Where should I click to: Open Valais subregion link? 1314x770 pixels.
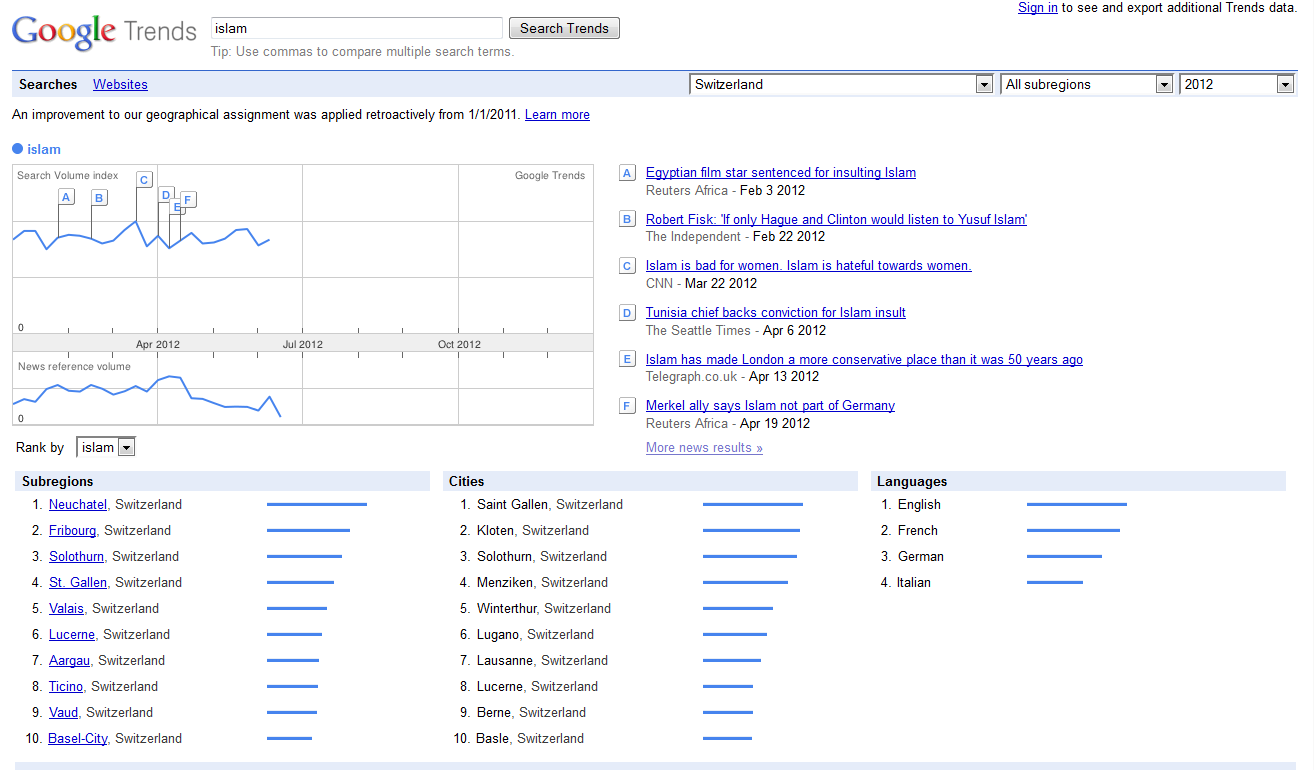(67, 609)
